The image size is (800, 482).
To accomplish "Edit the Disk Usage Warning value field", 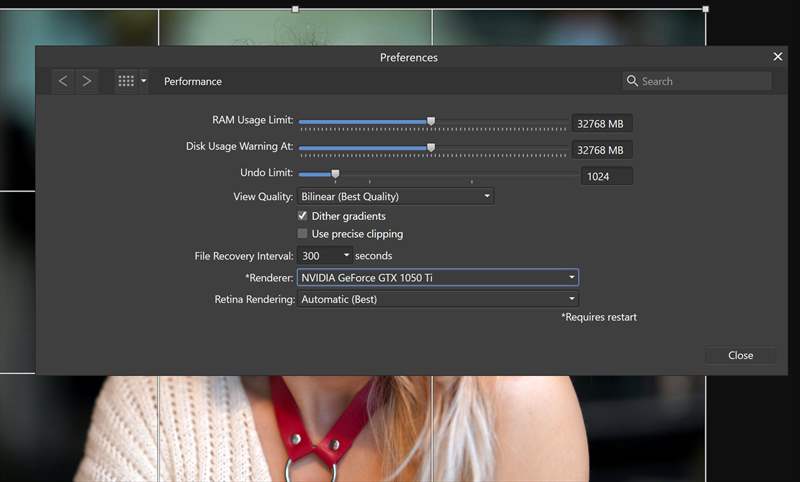I will [x=602, y=150].
